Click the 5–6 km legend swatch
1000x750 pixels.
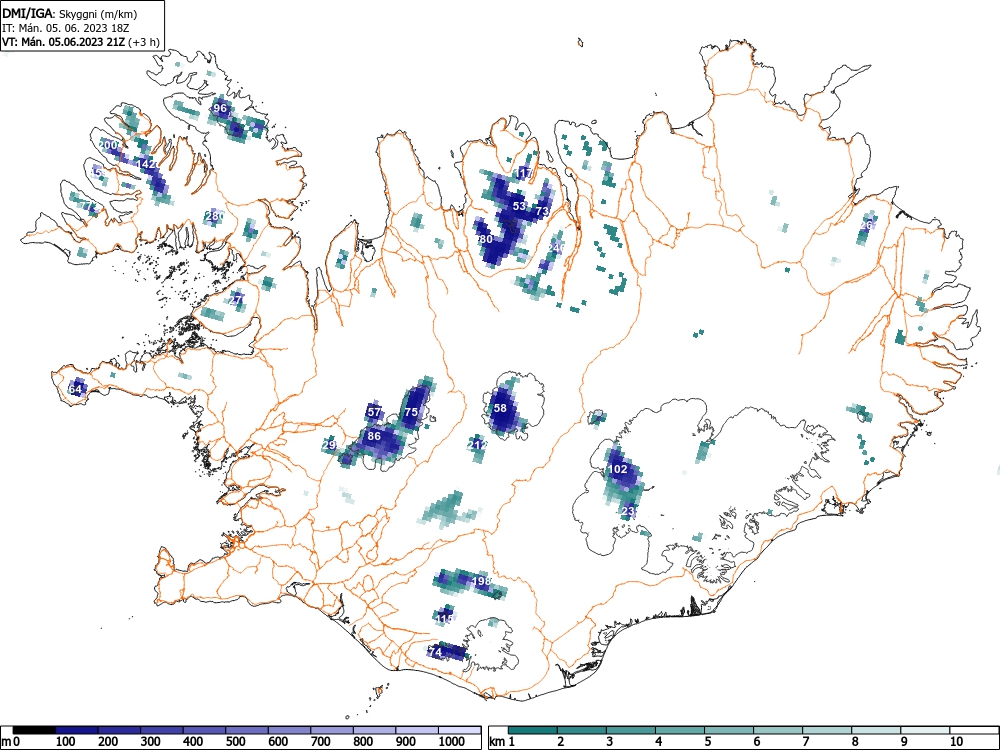pos(729,730)
